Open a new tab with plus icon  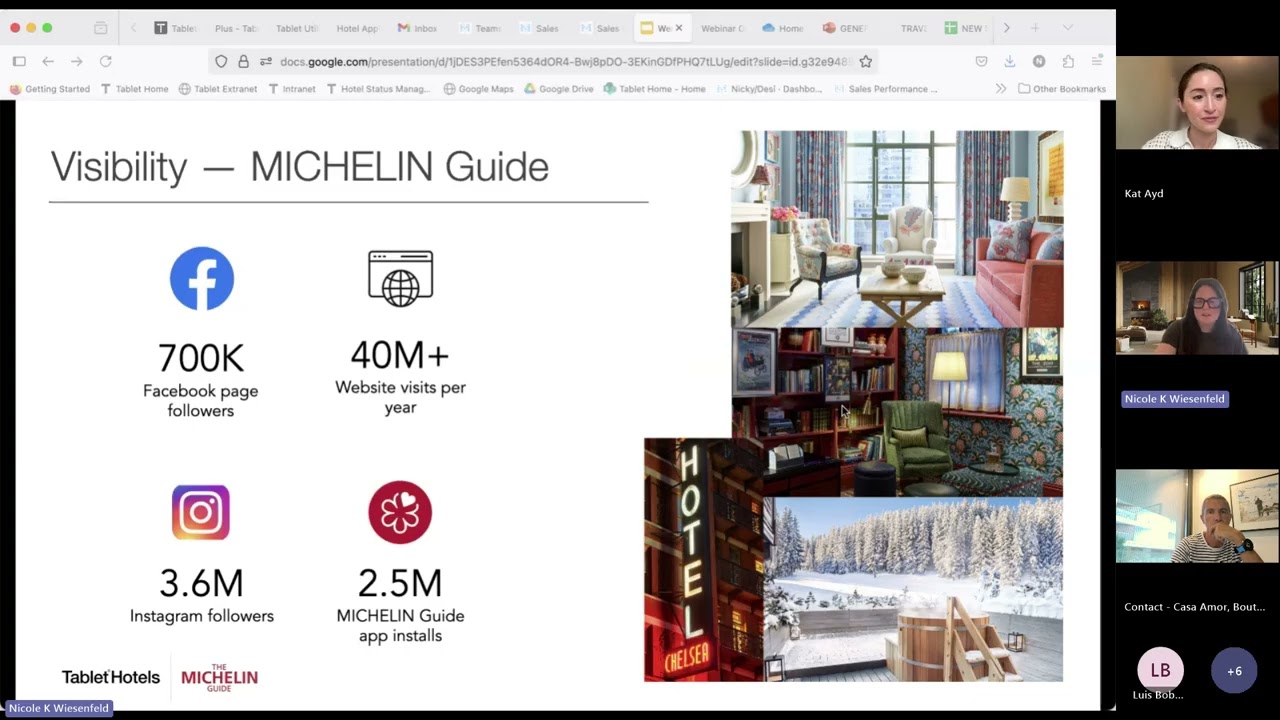coord(1035,28)
